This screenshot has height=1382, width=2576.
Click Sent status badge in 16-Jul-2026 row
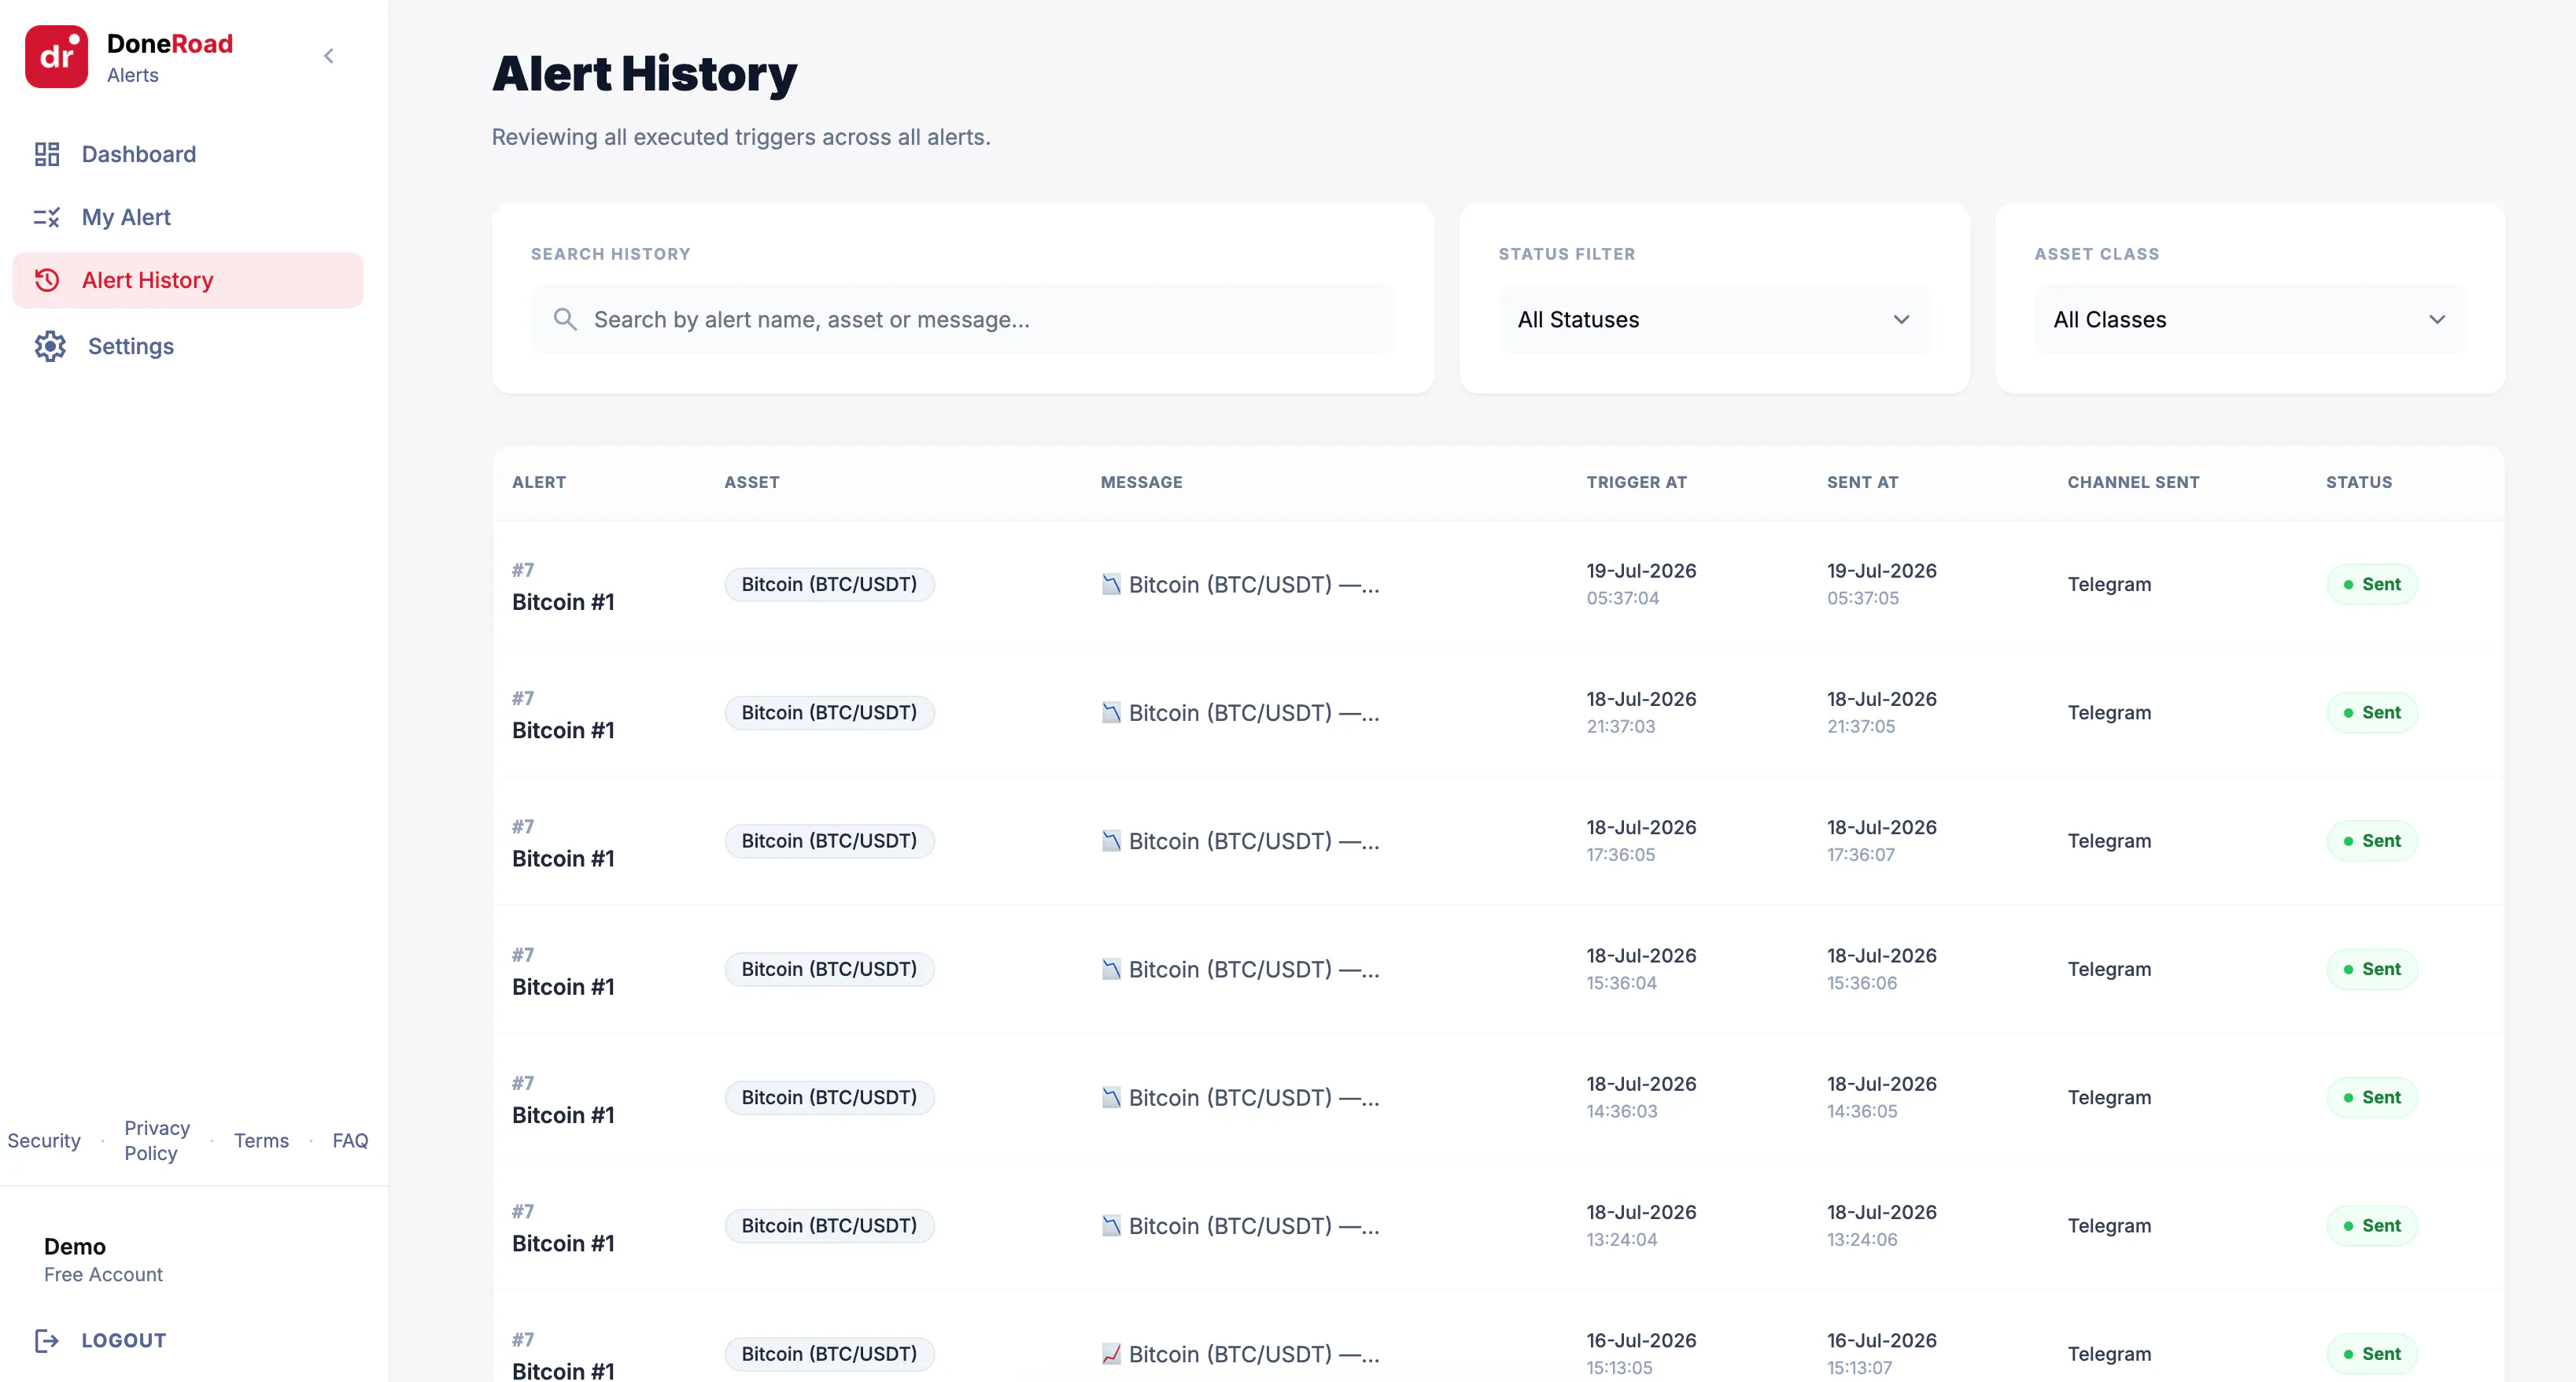(x=2372, y=1354)
